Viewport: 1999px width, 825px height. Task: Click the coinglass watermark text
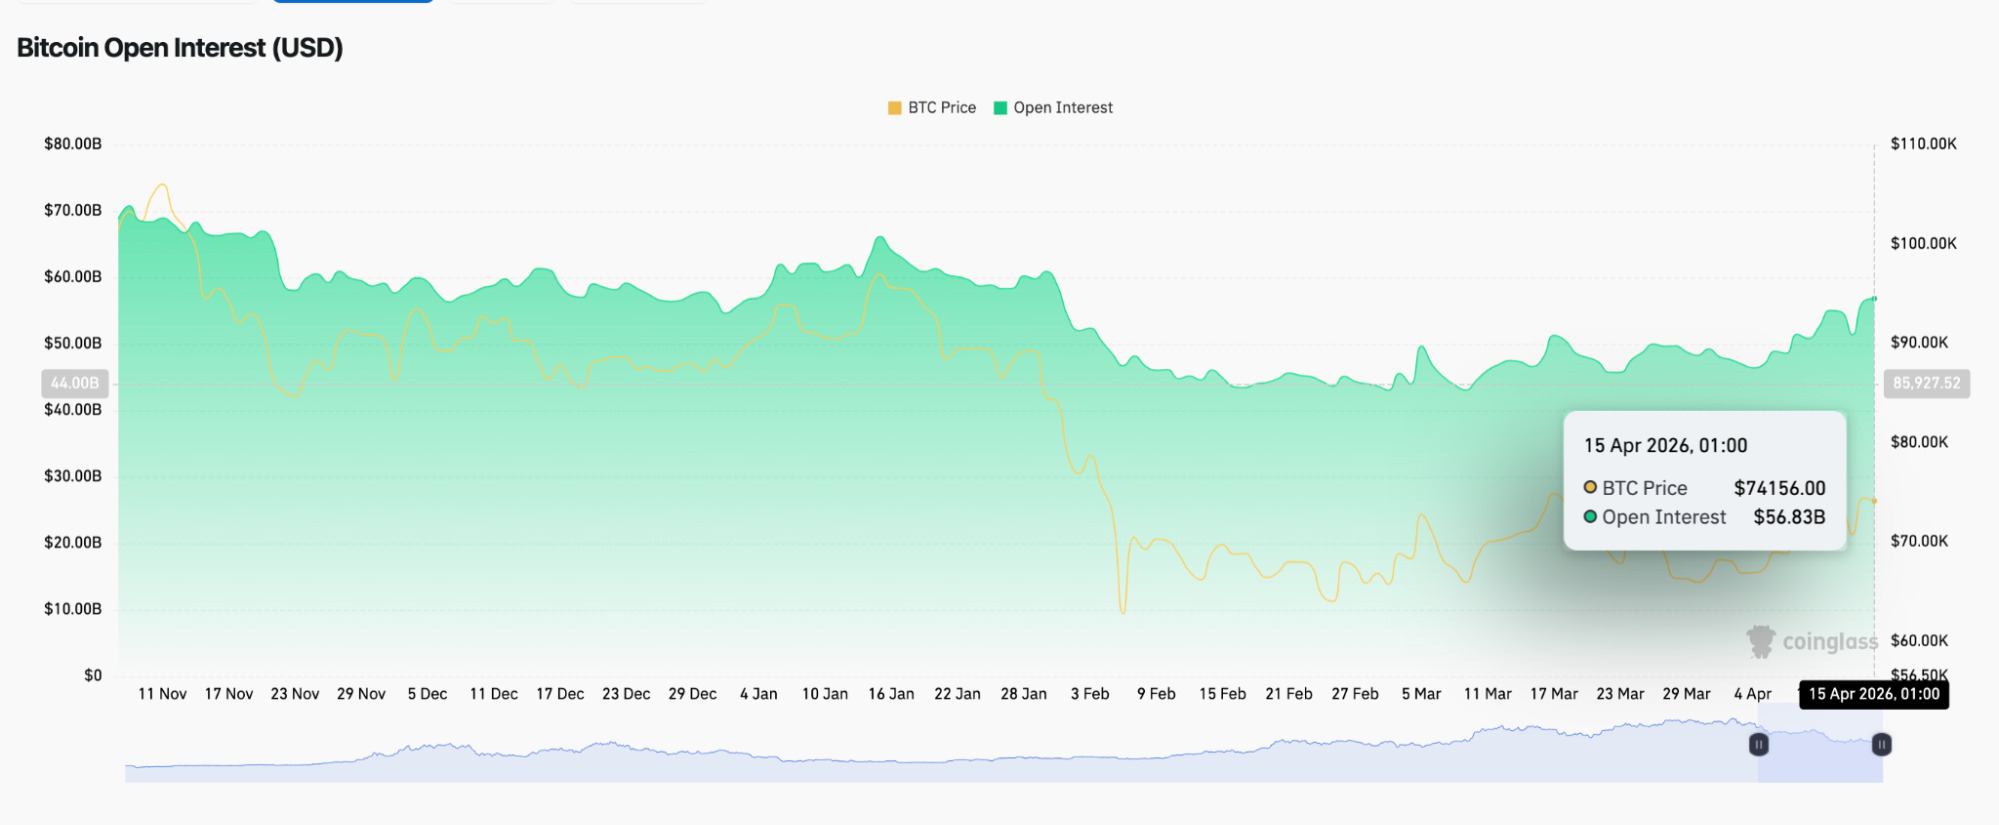point(1829,641)
